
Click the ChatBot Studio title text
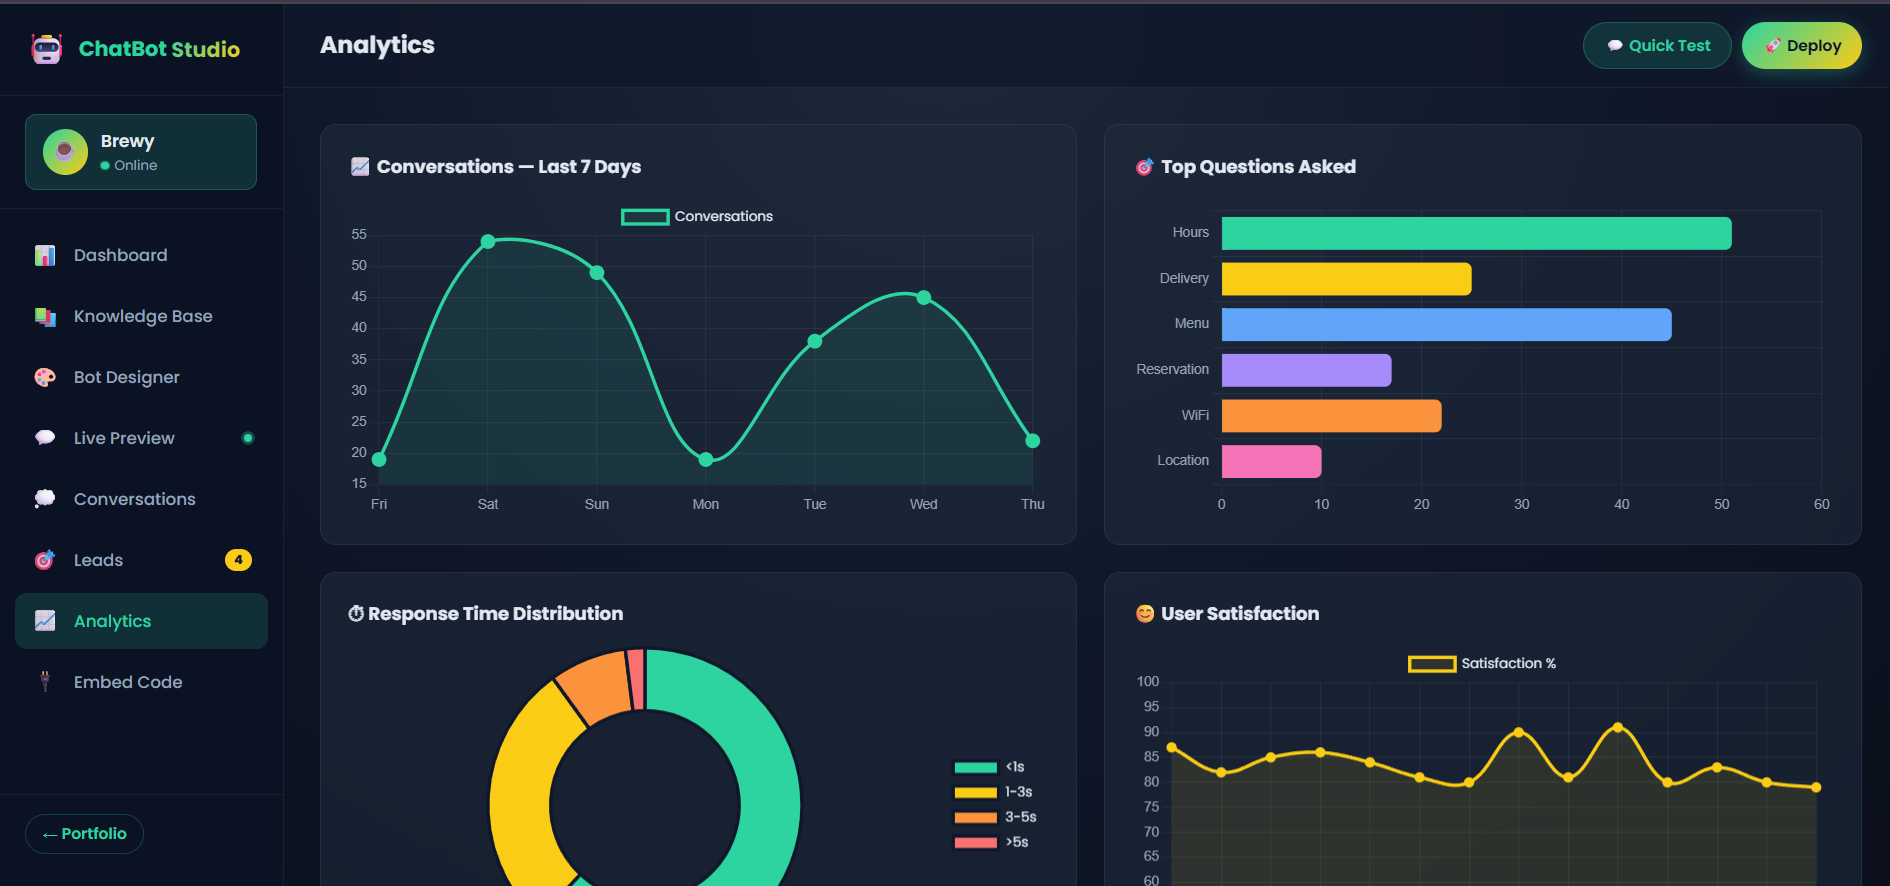[159, 49]
